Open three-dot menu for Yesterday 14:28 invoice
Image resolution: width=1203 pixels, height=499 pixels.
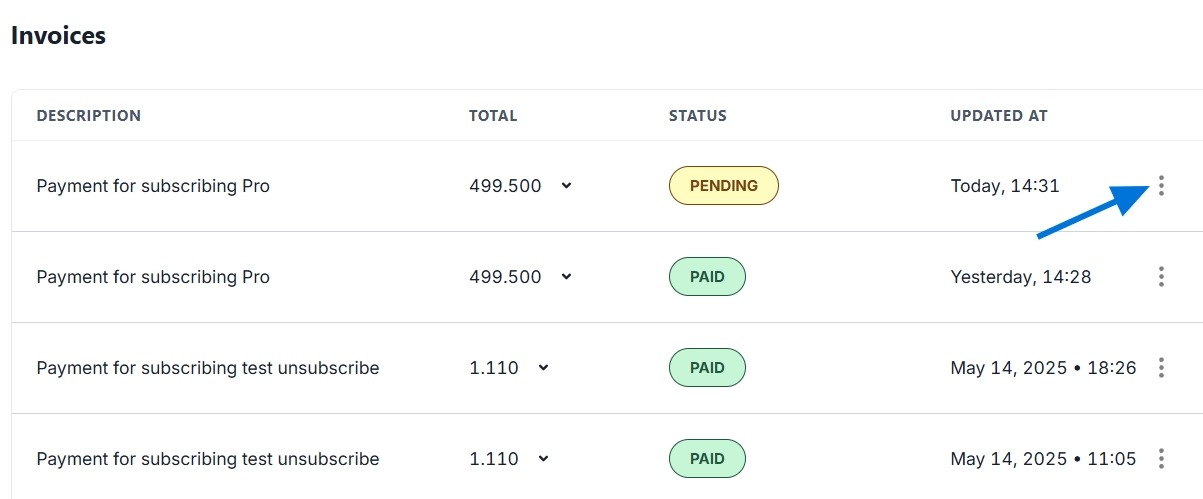(x=1161, y=277)
